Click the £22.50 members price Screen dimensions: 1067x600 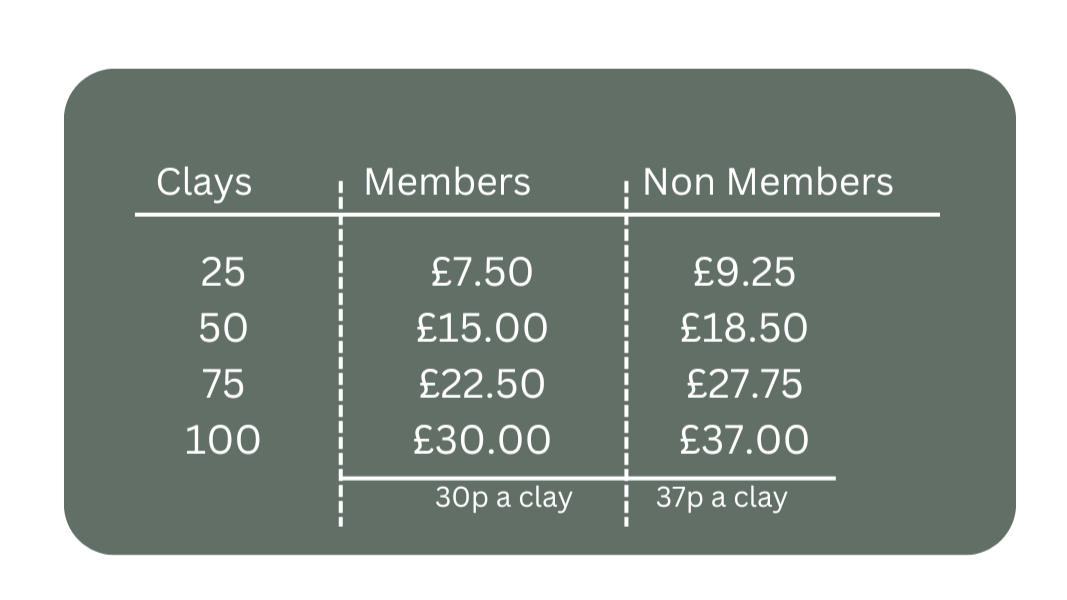(x=482, y=384)
